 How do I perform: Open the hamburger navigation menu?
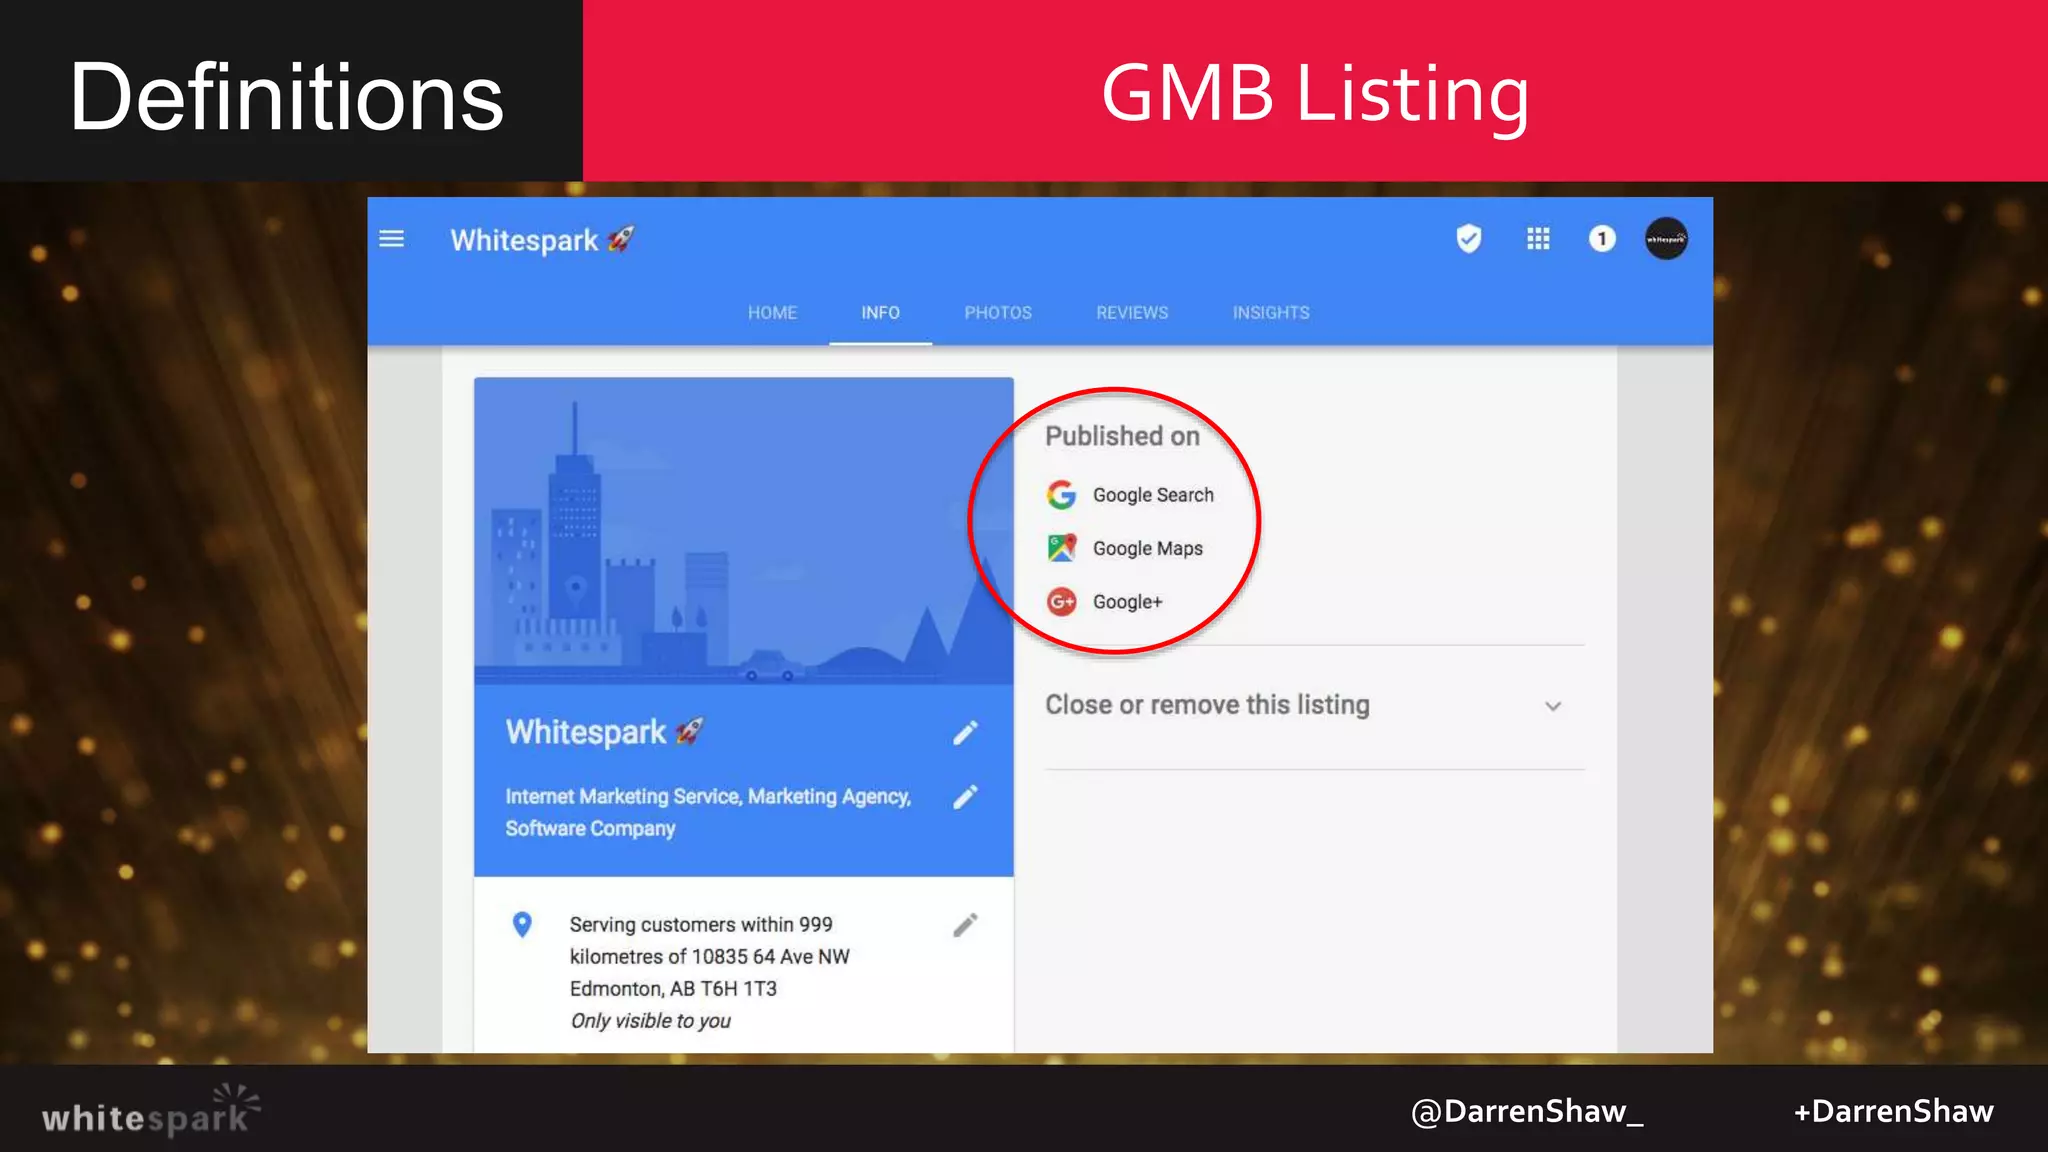(x=392, y=239)
